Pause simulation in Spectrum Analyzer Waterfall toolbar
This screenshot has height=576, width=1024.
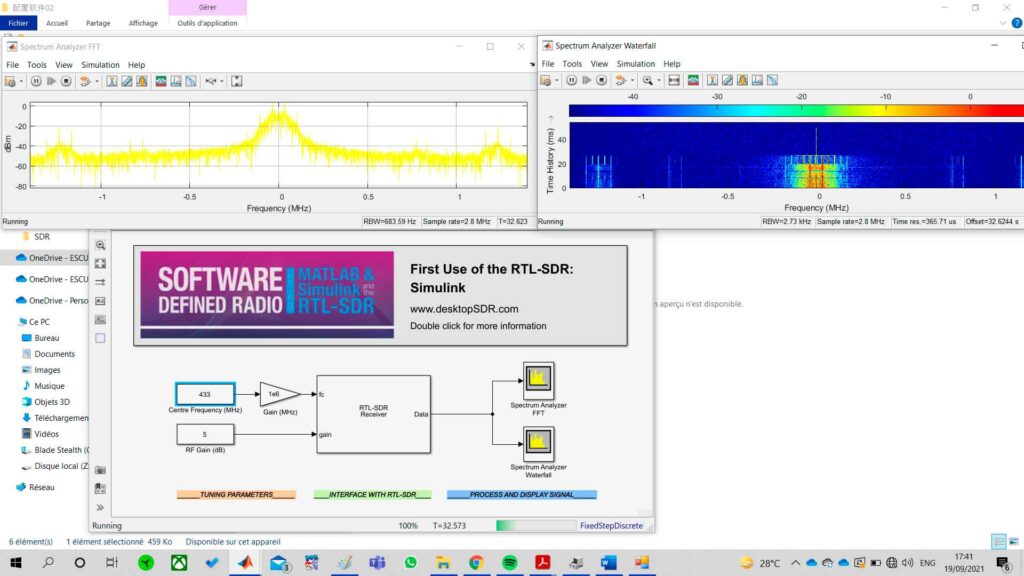point(571,80)
